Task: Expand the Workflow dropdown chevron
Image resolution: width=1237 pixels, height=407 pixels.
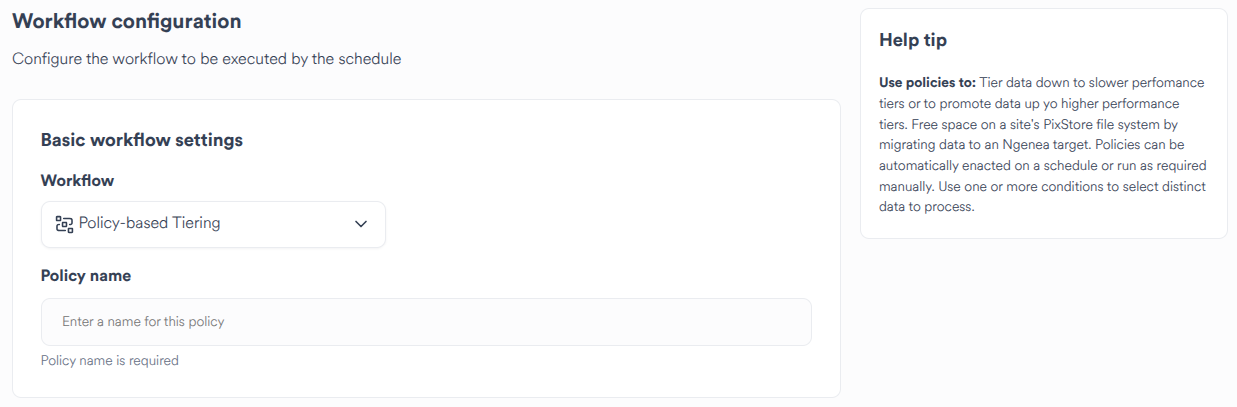Action: coord(361,224)
